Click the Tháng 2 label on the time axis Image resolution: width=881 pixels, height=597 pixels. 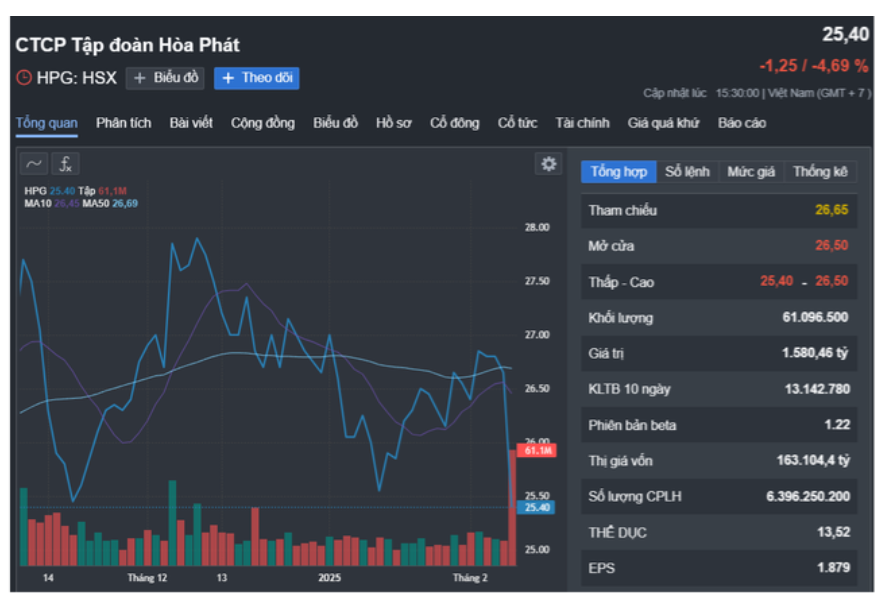(x=470, y=577)
